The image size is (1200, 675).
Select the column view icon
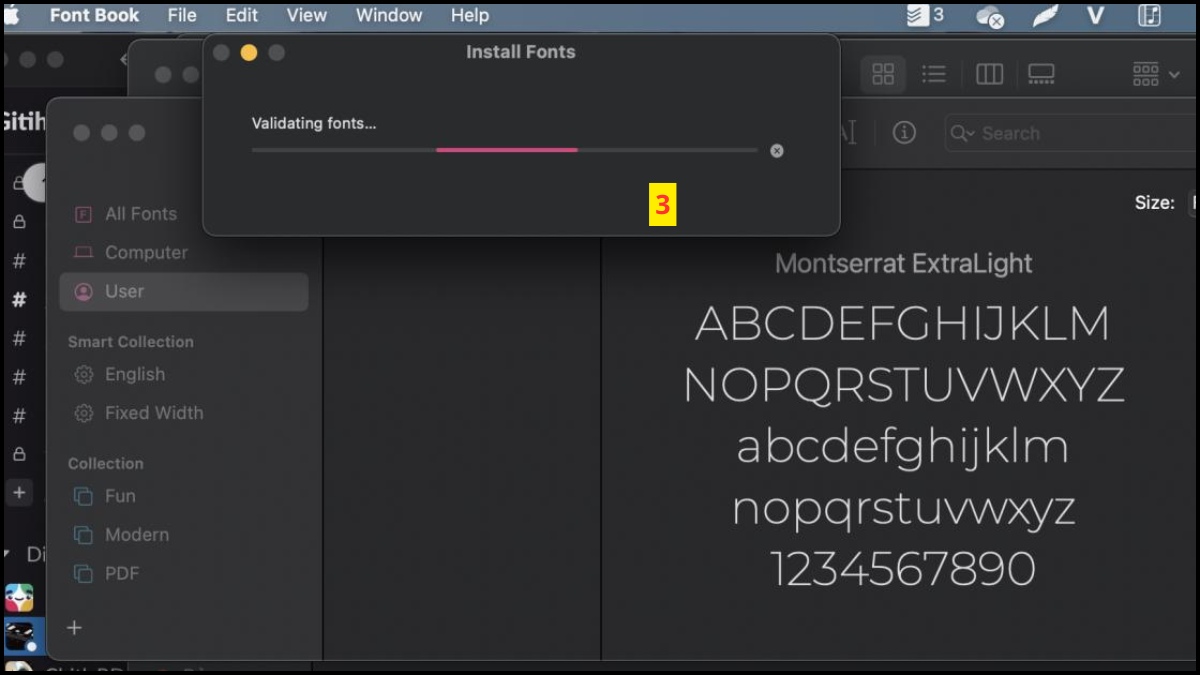[x=988, y=73]
